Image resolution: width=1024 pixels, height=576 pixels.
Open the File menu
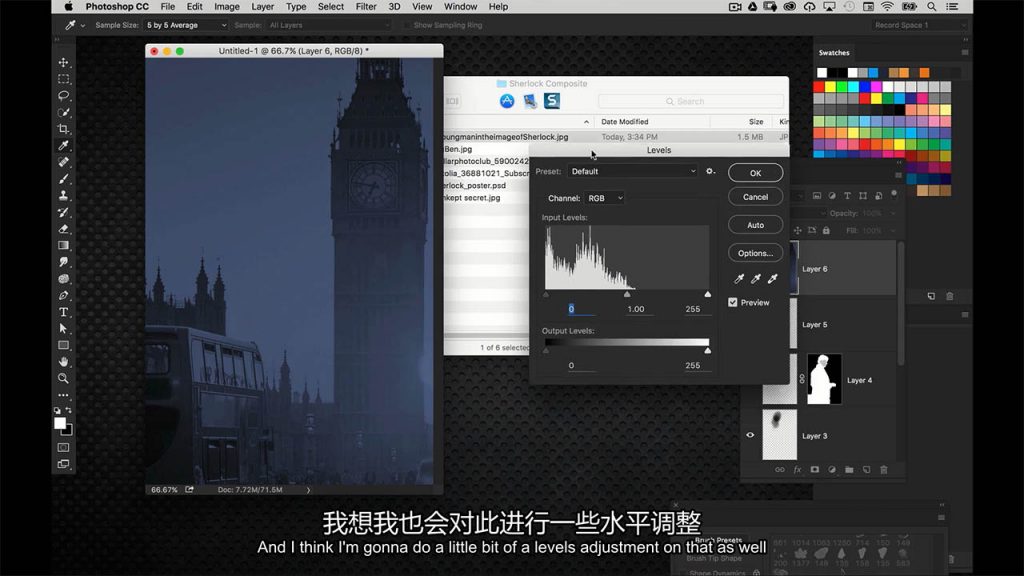(x=168, y=7)
